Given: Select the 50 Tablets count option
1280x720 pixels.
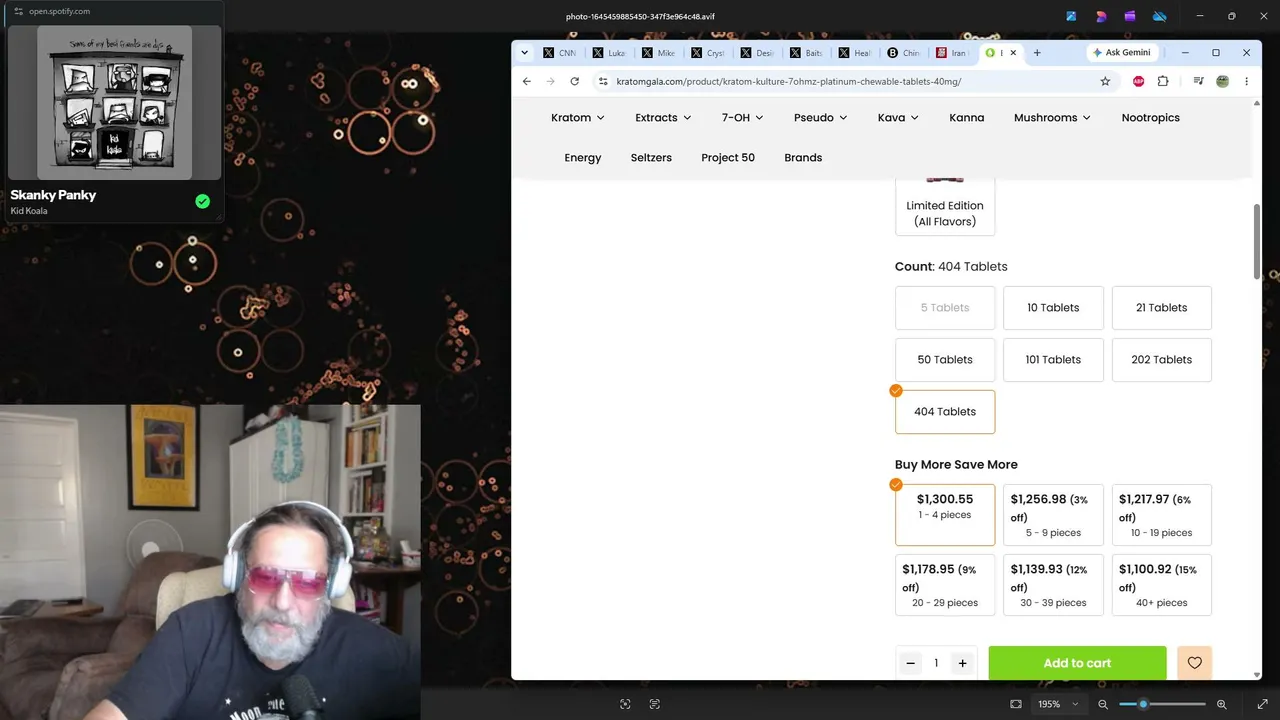Looking at the screenshot, I should pyautogui.click(x=945, y=360).
